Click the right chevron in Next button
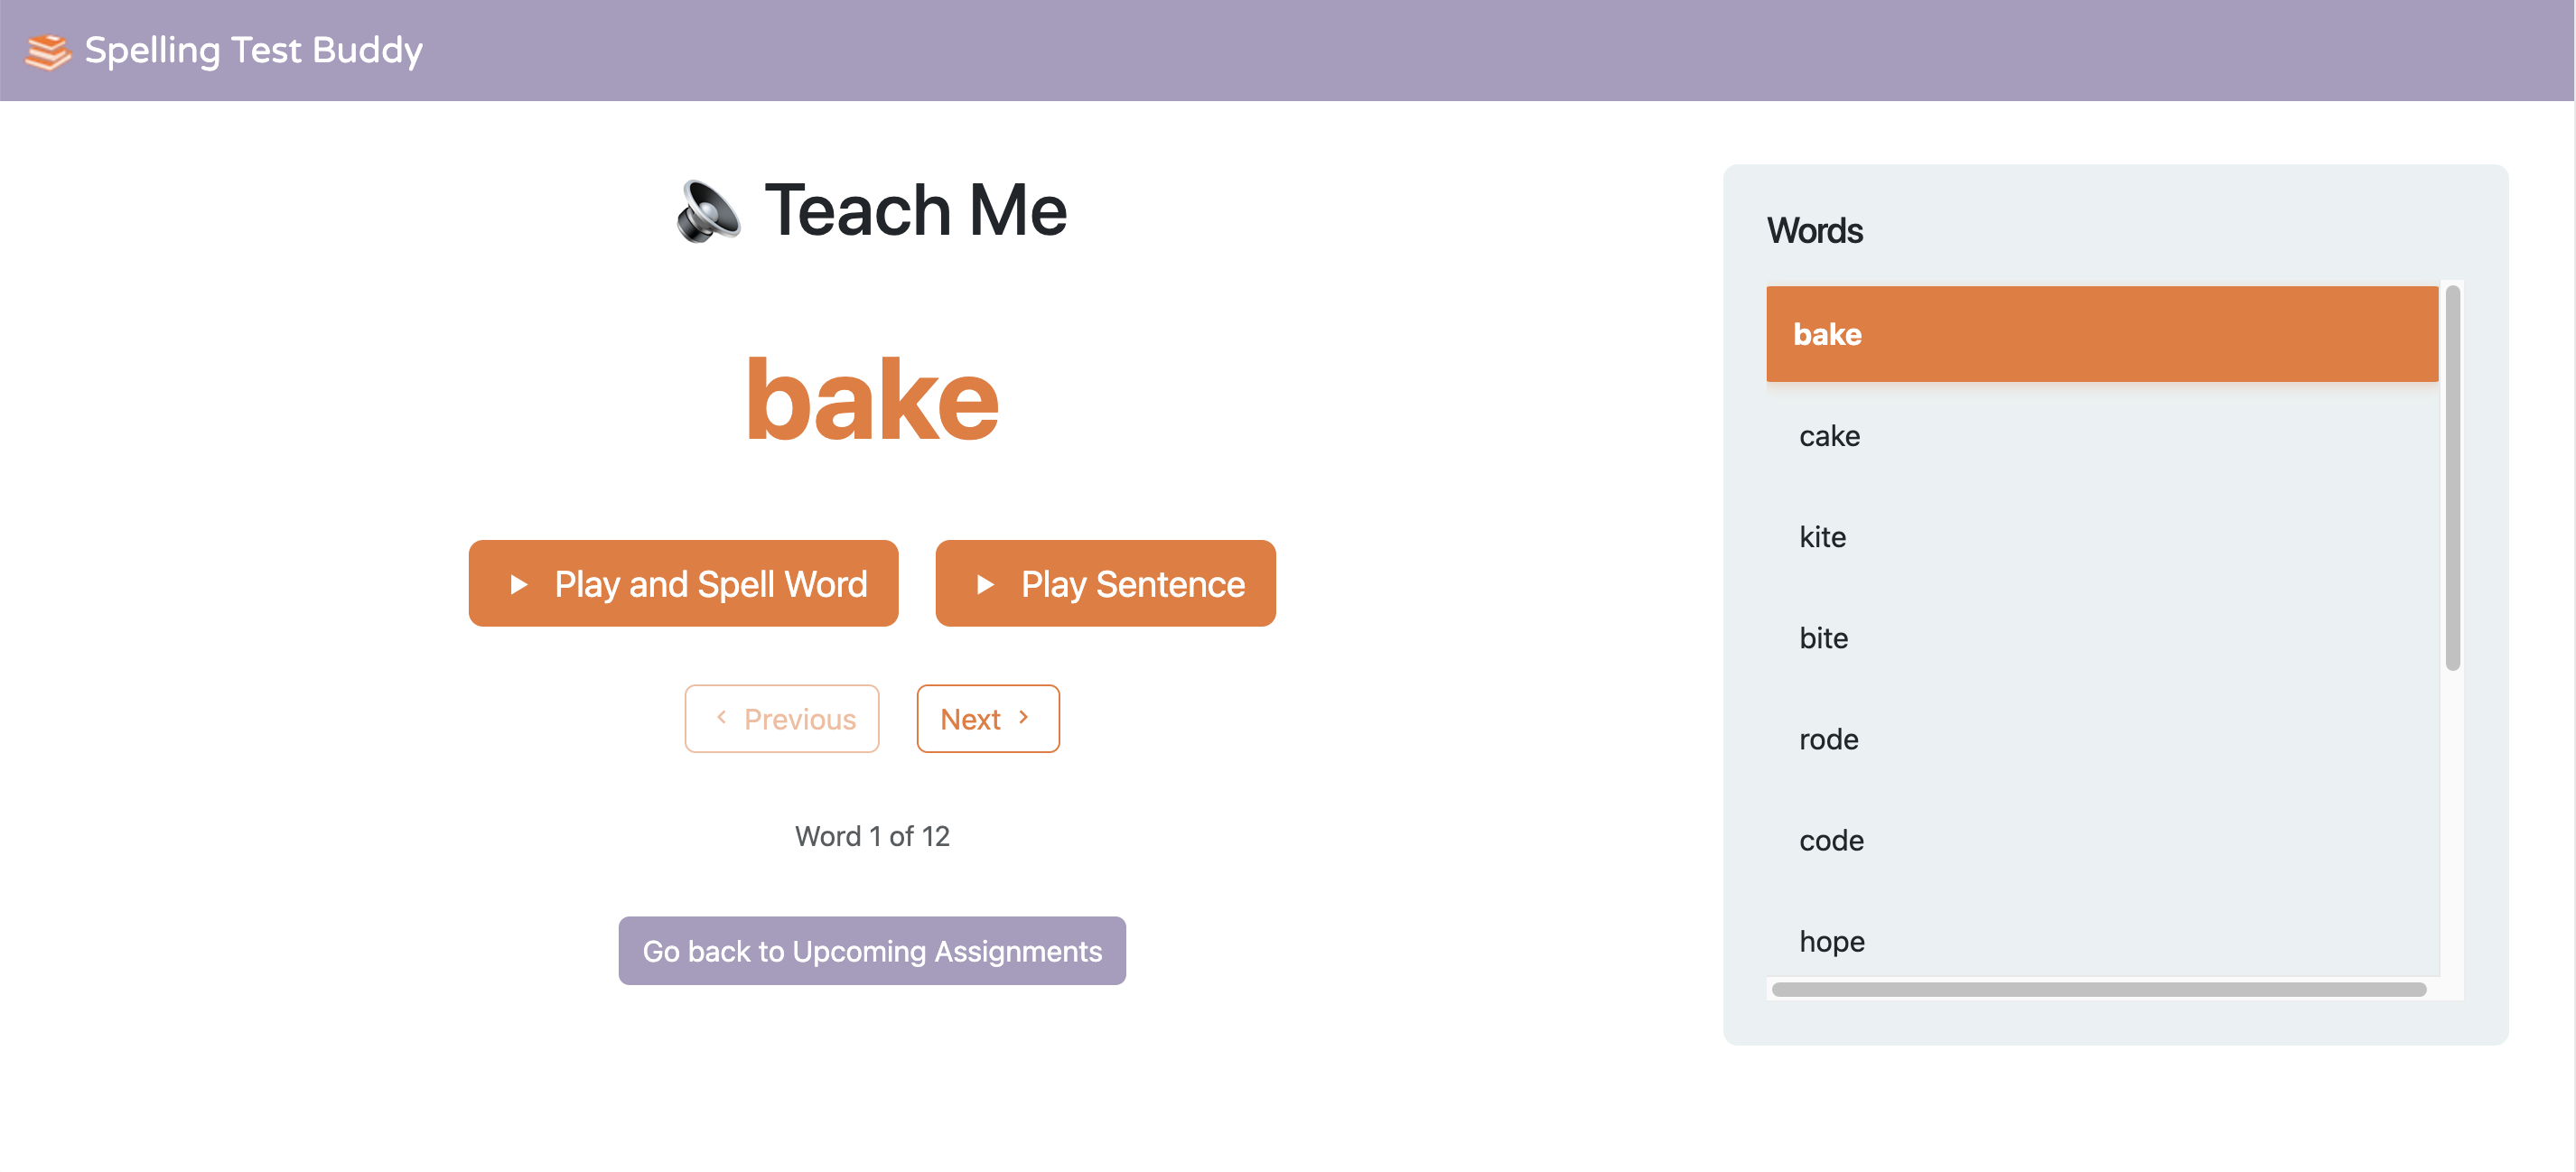The image size is (2576, 1172). click(1023, 717)
